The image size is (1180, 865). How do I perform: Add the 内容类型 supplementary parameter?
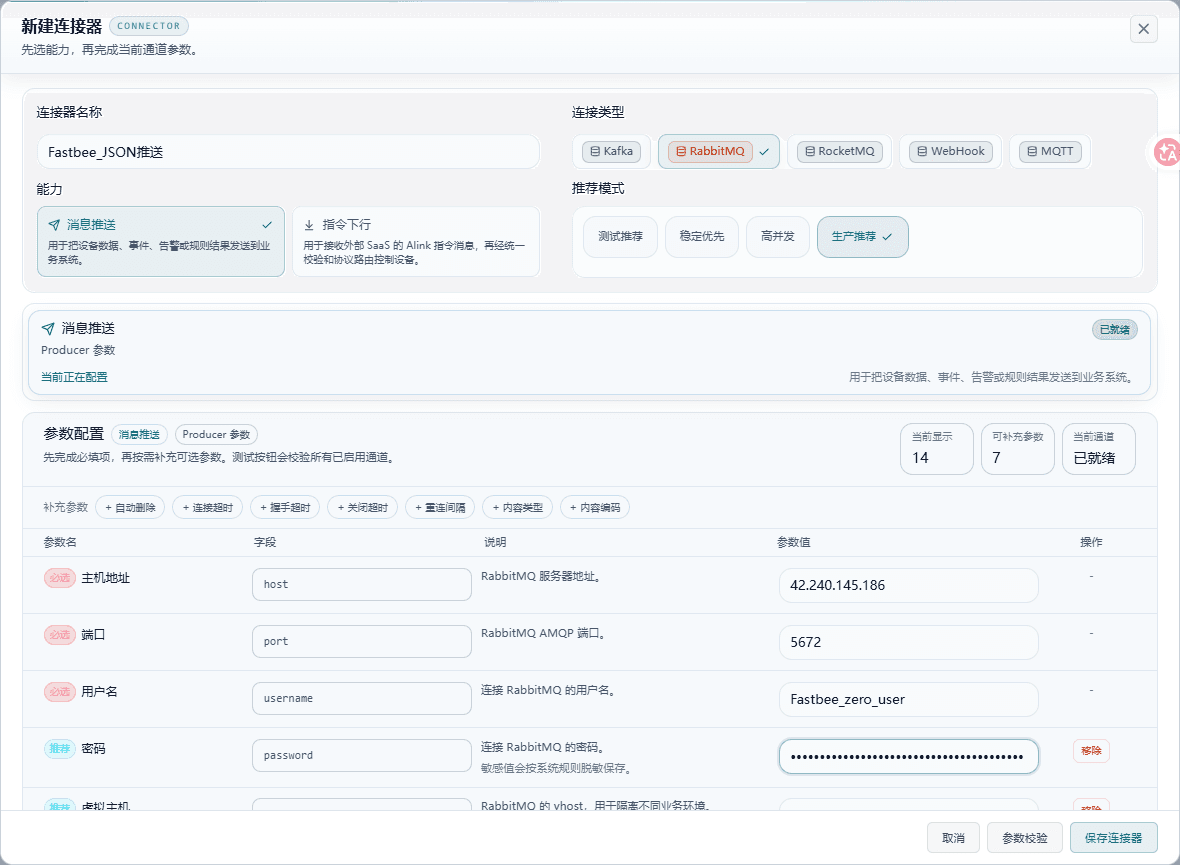pyautogui.click(x=518, y=507)
